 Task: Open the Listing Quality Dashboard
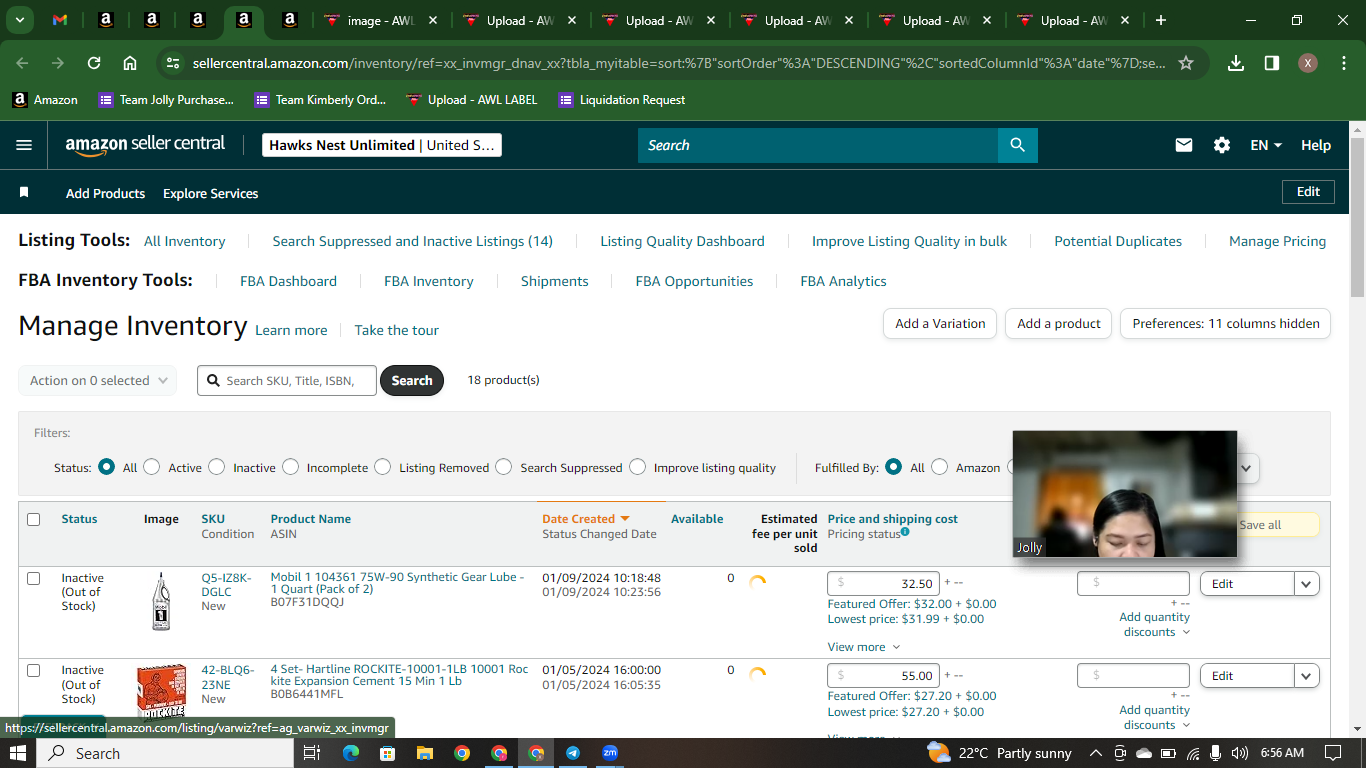click(x=682, y=241)
